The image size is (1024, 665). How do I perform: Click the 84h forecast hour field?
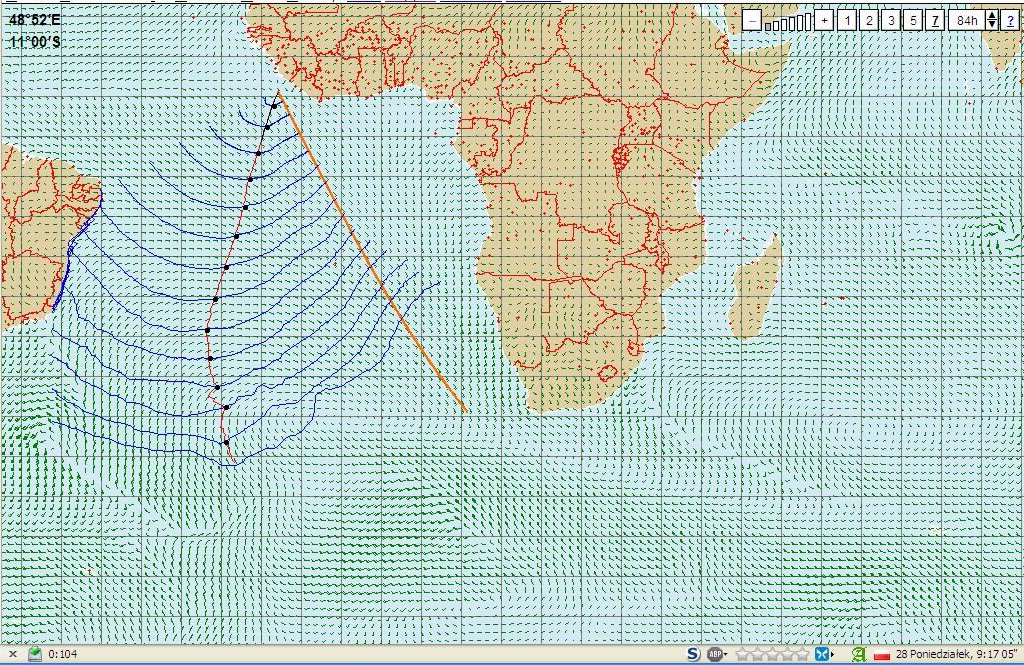click(x=965, y=20)
